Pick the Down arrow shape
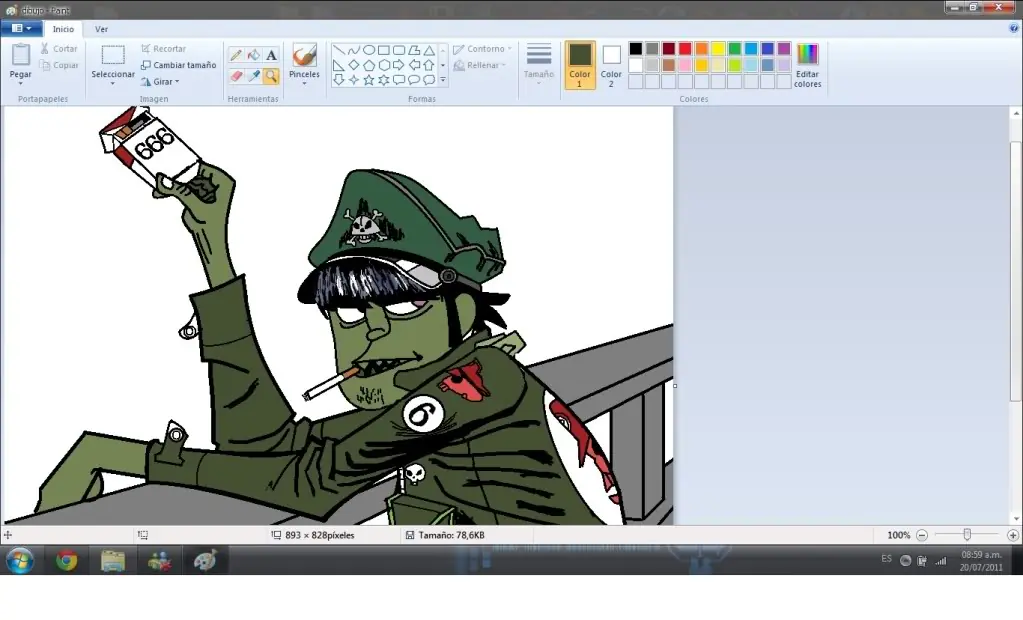1023x620 pixels. [339, 80]
